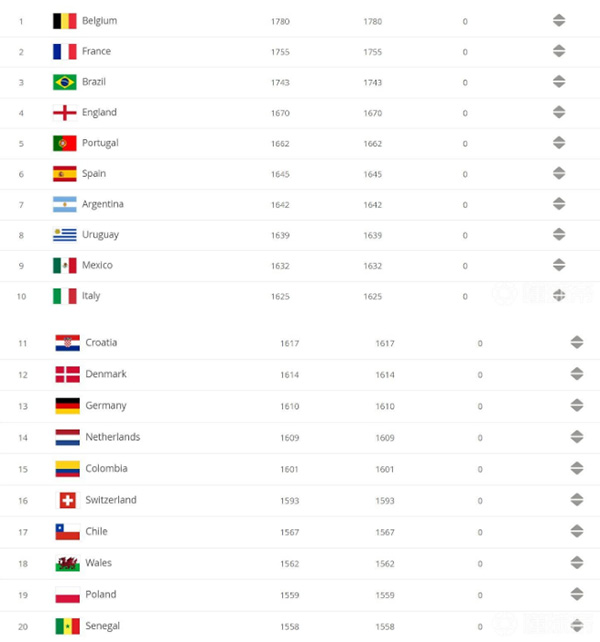Click the Argentina flag icon
The height and width of the screenshot is (642, 600).
tap(64, 204)
